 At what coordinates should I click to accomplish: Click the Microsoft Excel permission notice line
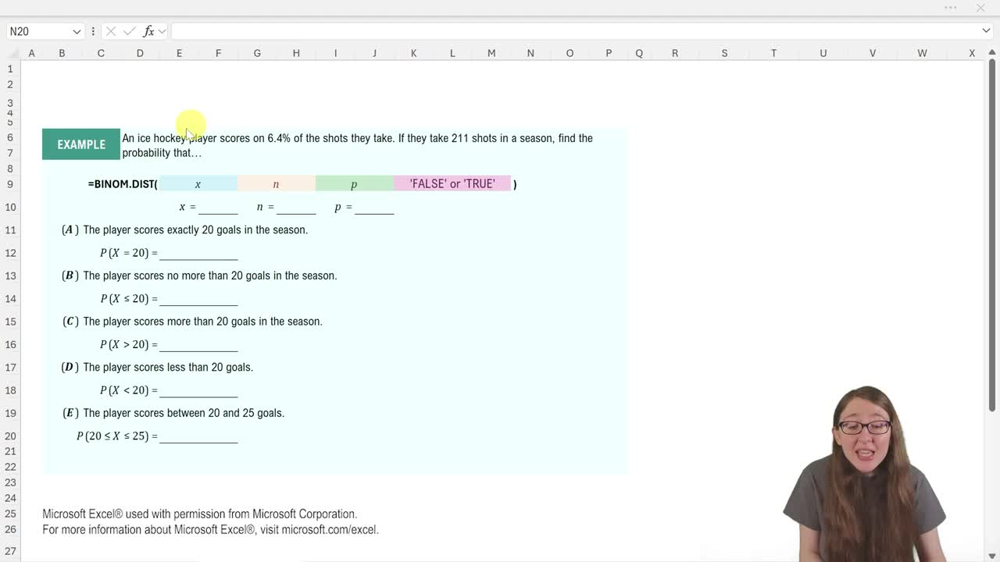tap(200, 514)
